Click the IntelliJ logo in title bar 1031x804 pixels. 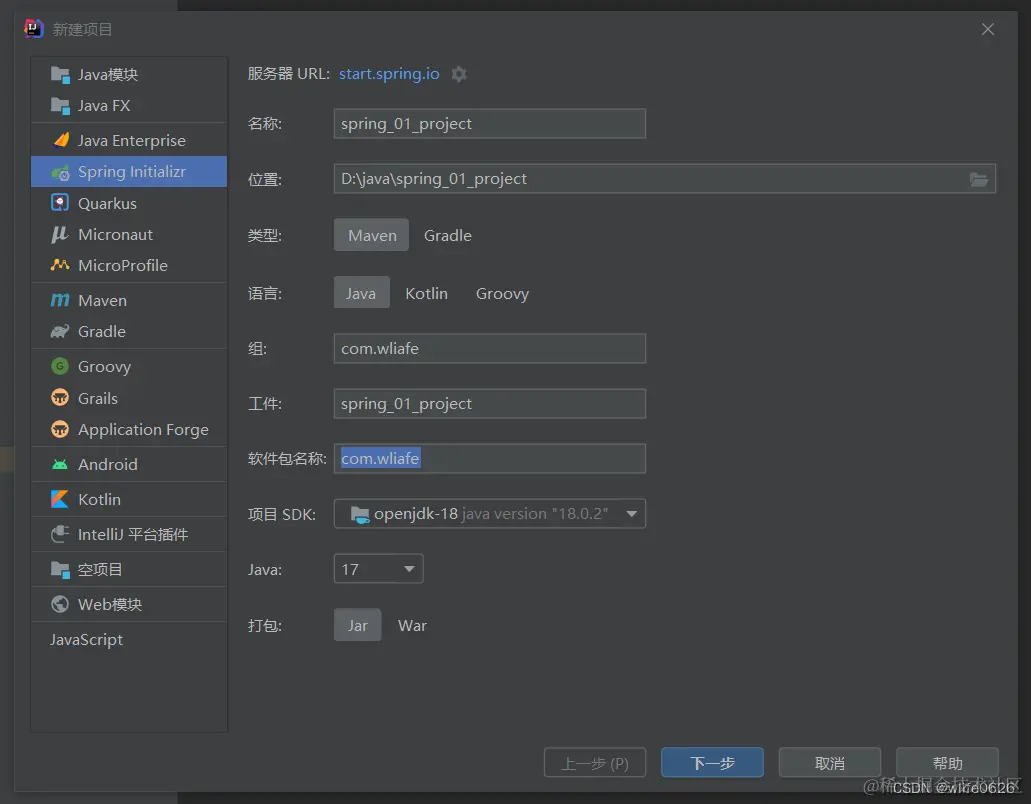click(x=34, y=29)
